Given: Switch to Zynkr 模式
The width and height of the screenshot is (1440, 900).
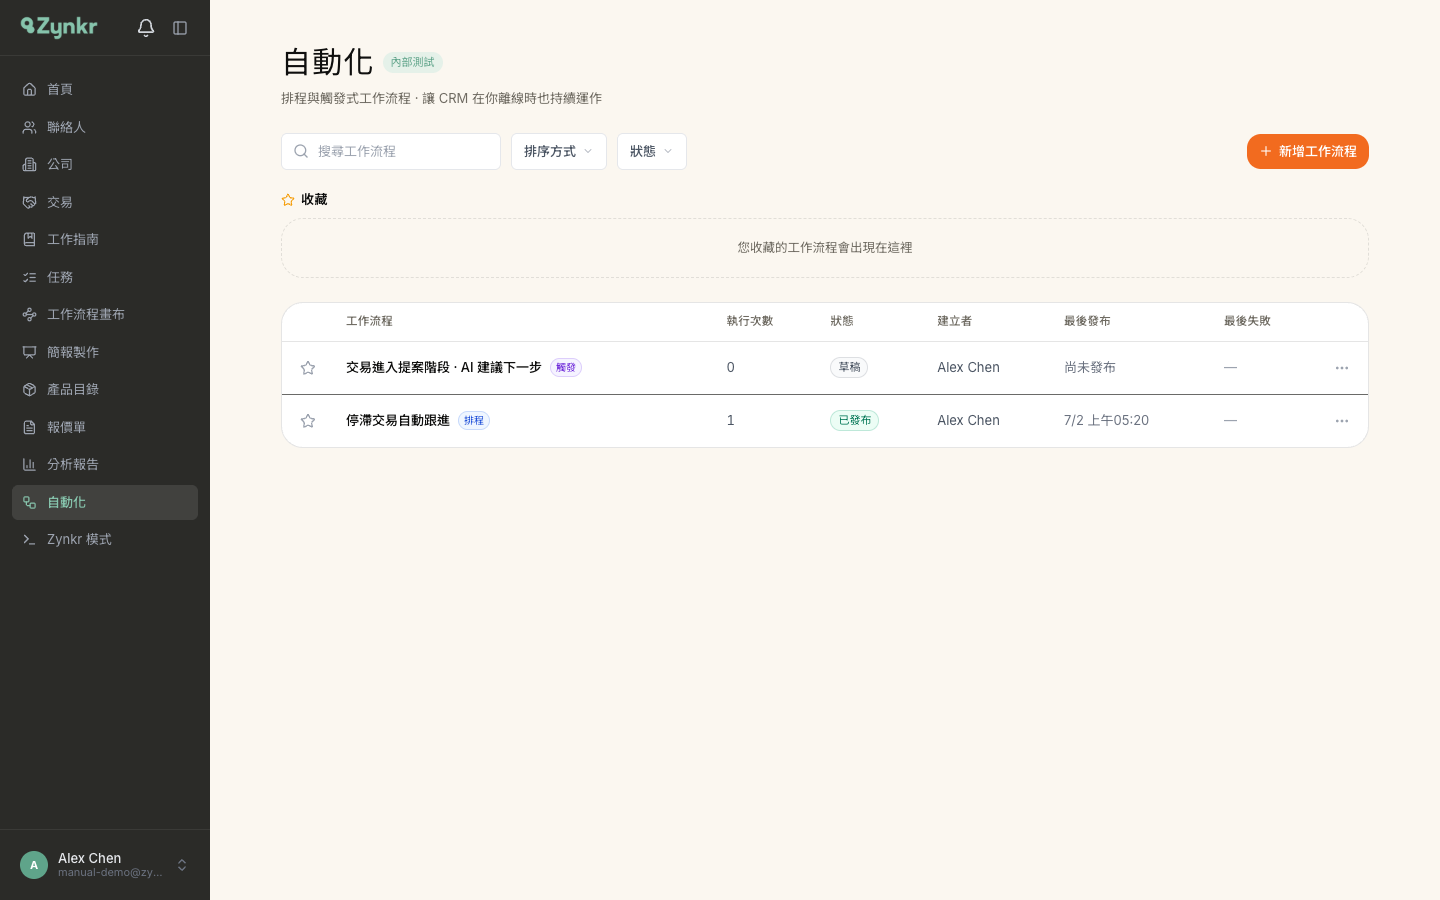Looking at the screenshot, I should (105, 539).
